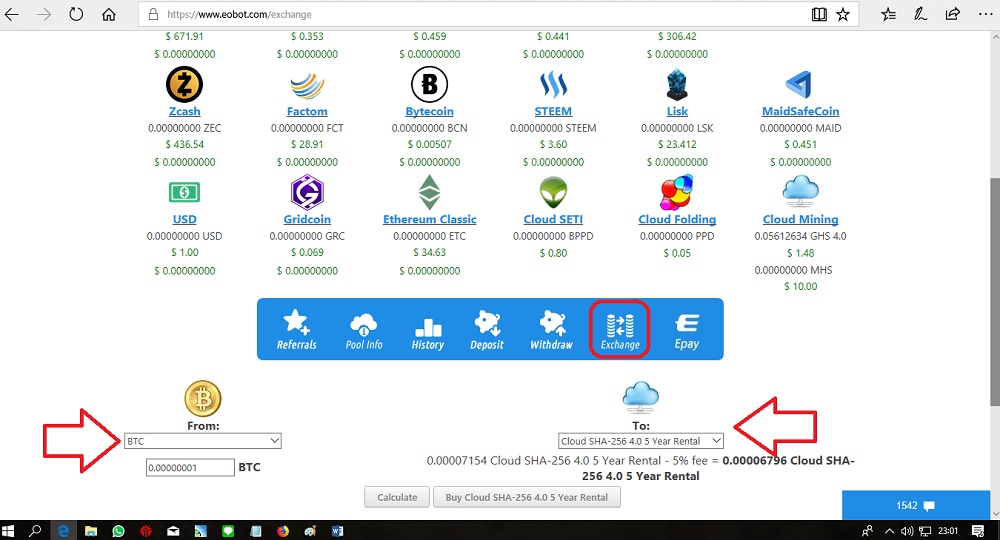Open the Epay icon in blue toolbar

click(687, 331)
